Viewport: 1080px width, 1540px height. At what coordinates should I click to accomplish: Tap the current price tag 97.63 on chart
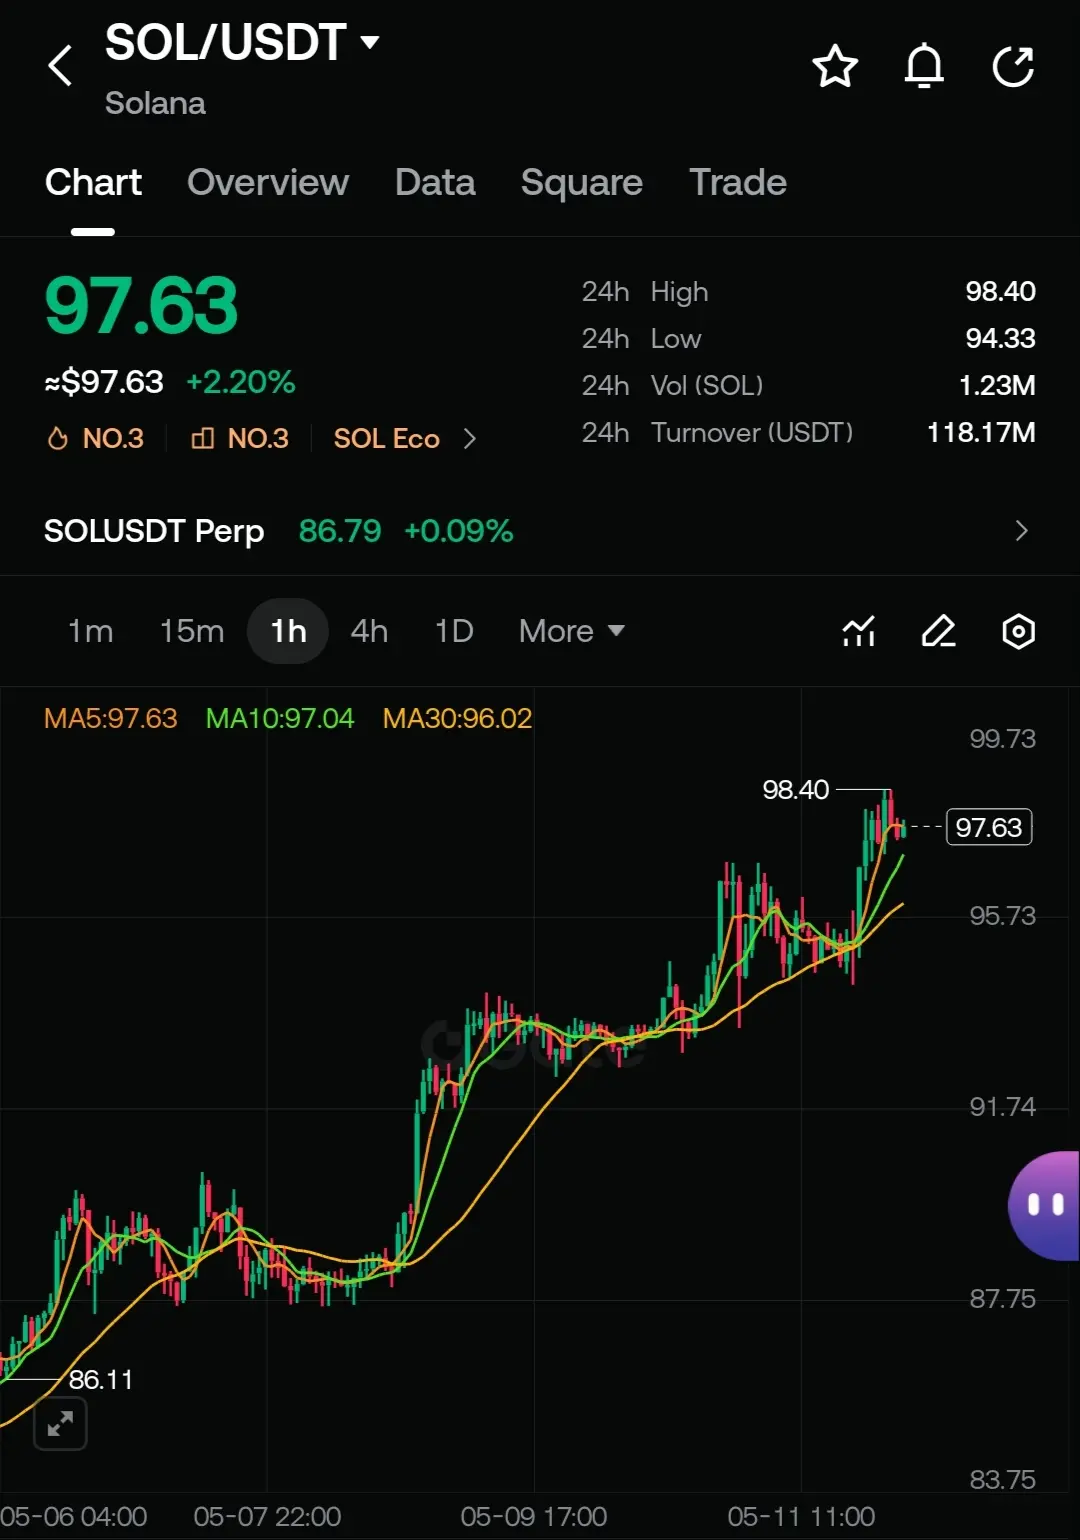point(989,827)
